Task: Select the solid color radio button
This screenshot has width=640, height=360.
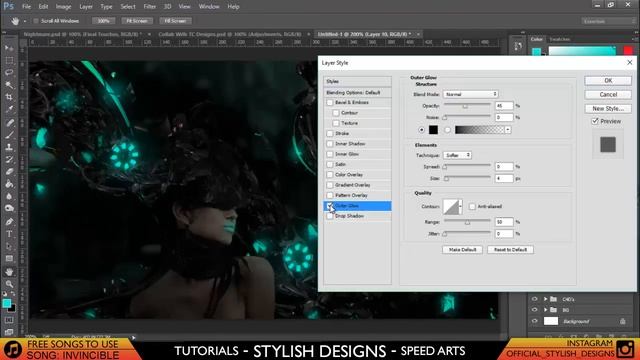Action: point(422,130)
